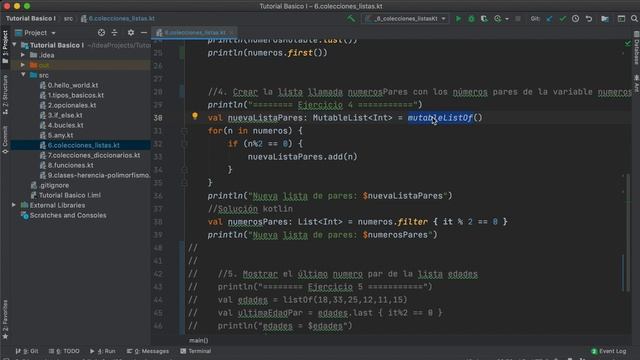Click the profiler run icon
The height and width of the screenshot is (360, 640).
497,19
